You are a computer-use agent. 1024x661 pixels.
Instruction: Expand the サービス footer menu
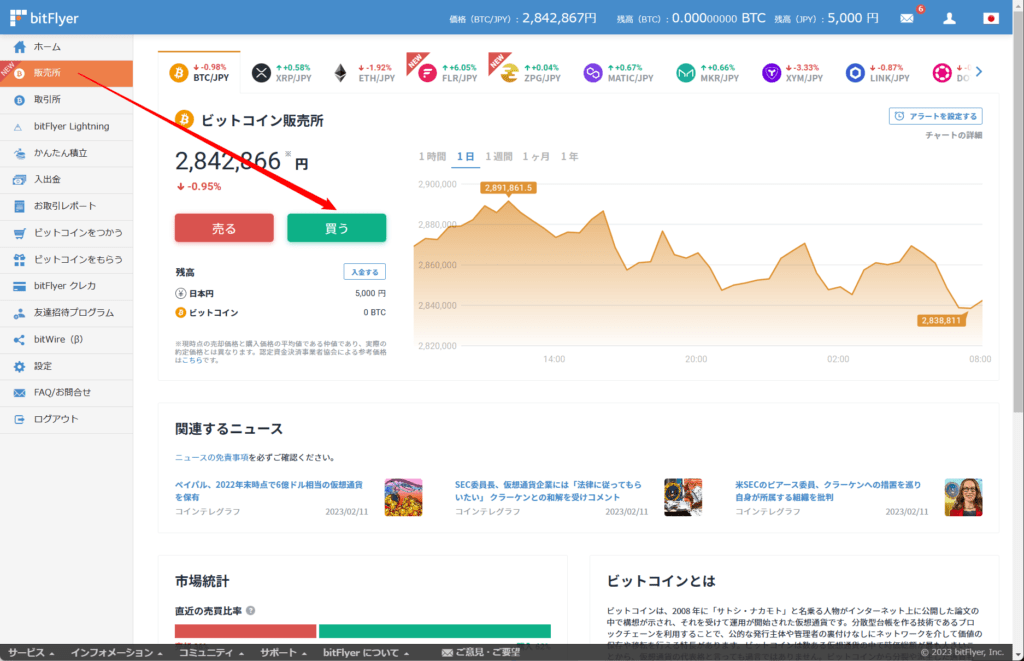[x=31, y=653]
